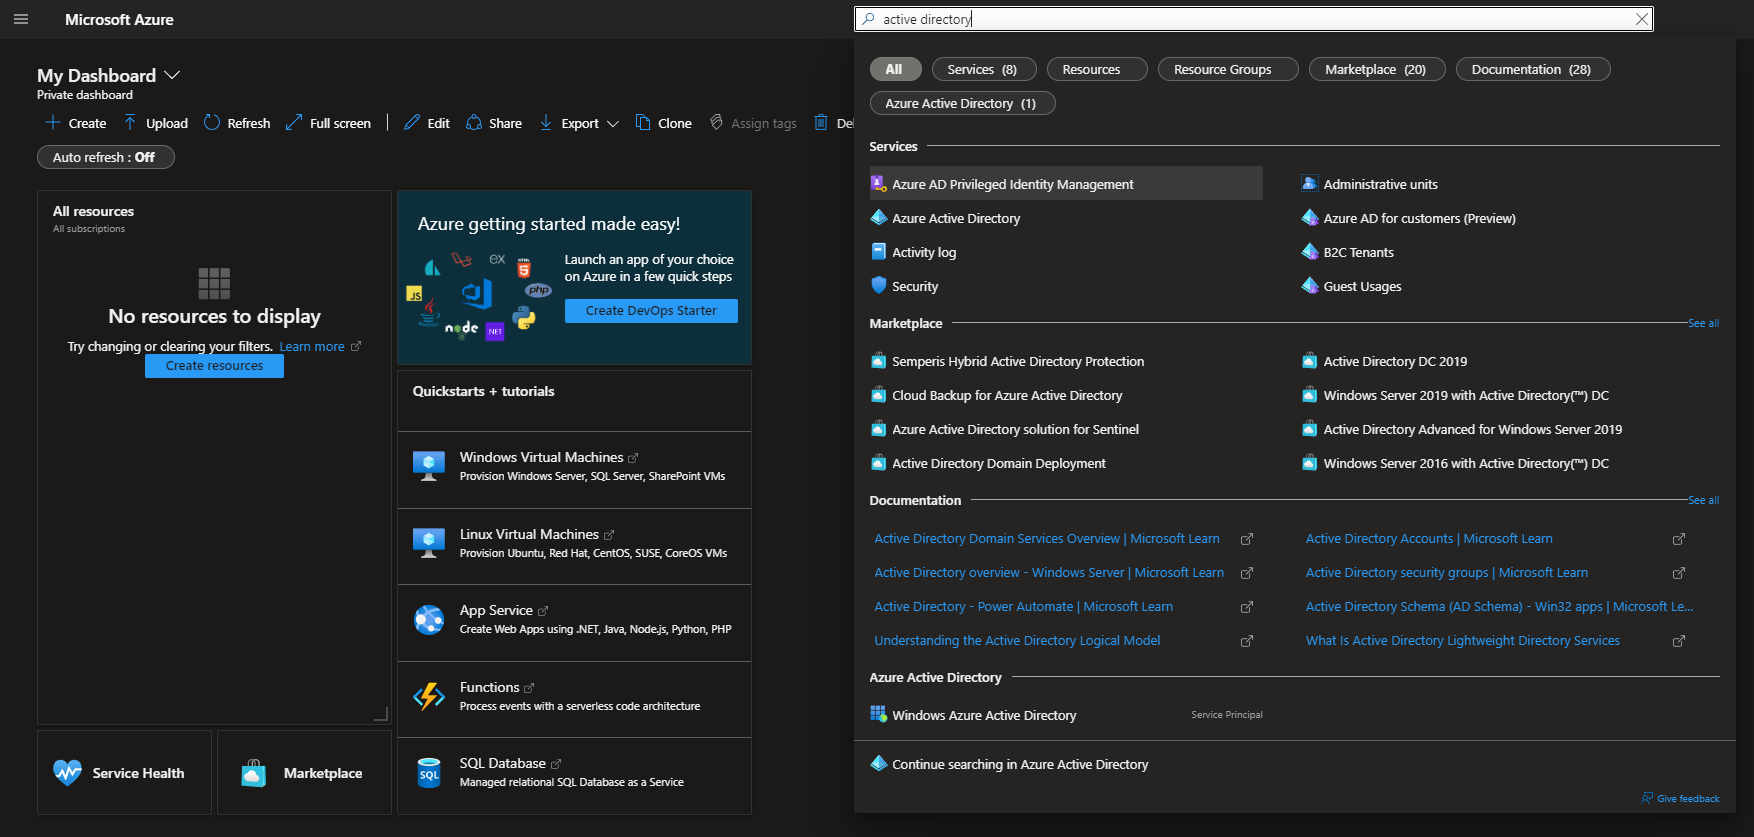
Task: Continue searching in Azure Active Directory
Action: tap(1020, 764)
